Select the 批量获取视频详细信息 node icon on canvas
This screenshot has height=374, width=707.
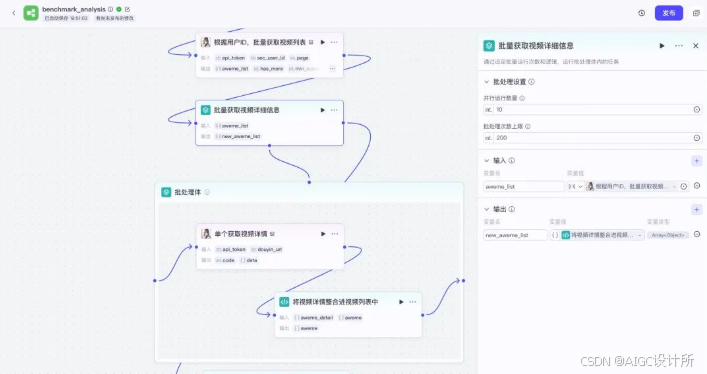pyautogui.click(x=206, y=110)
